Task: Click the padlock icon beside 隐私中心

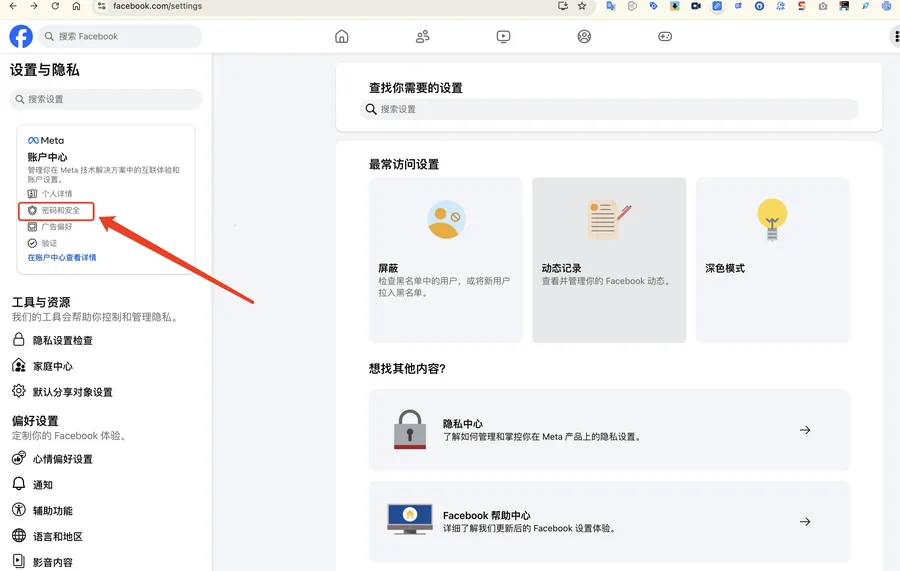Action: click(410, 429)
